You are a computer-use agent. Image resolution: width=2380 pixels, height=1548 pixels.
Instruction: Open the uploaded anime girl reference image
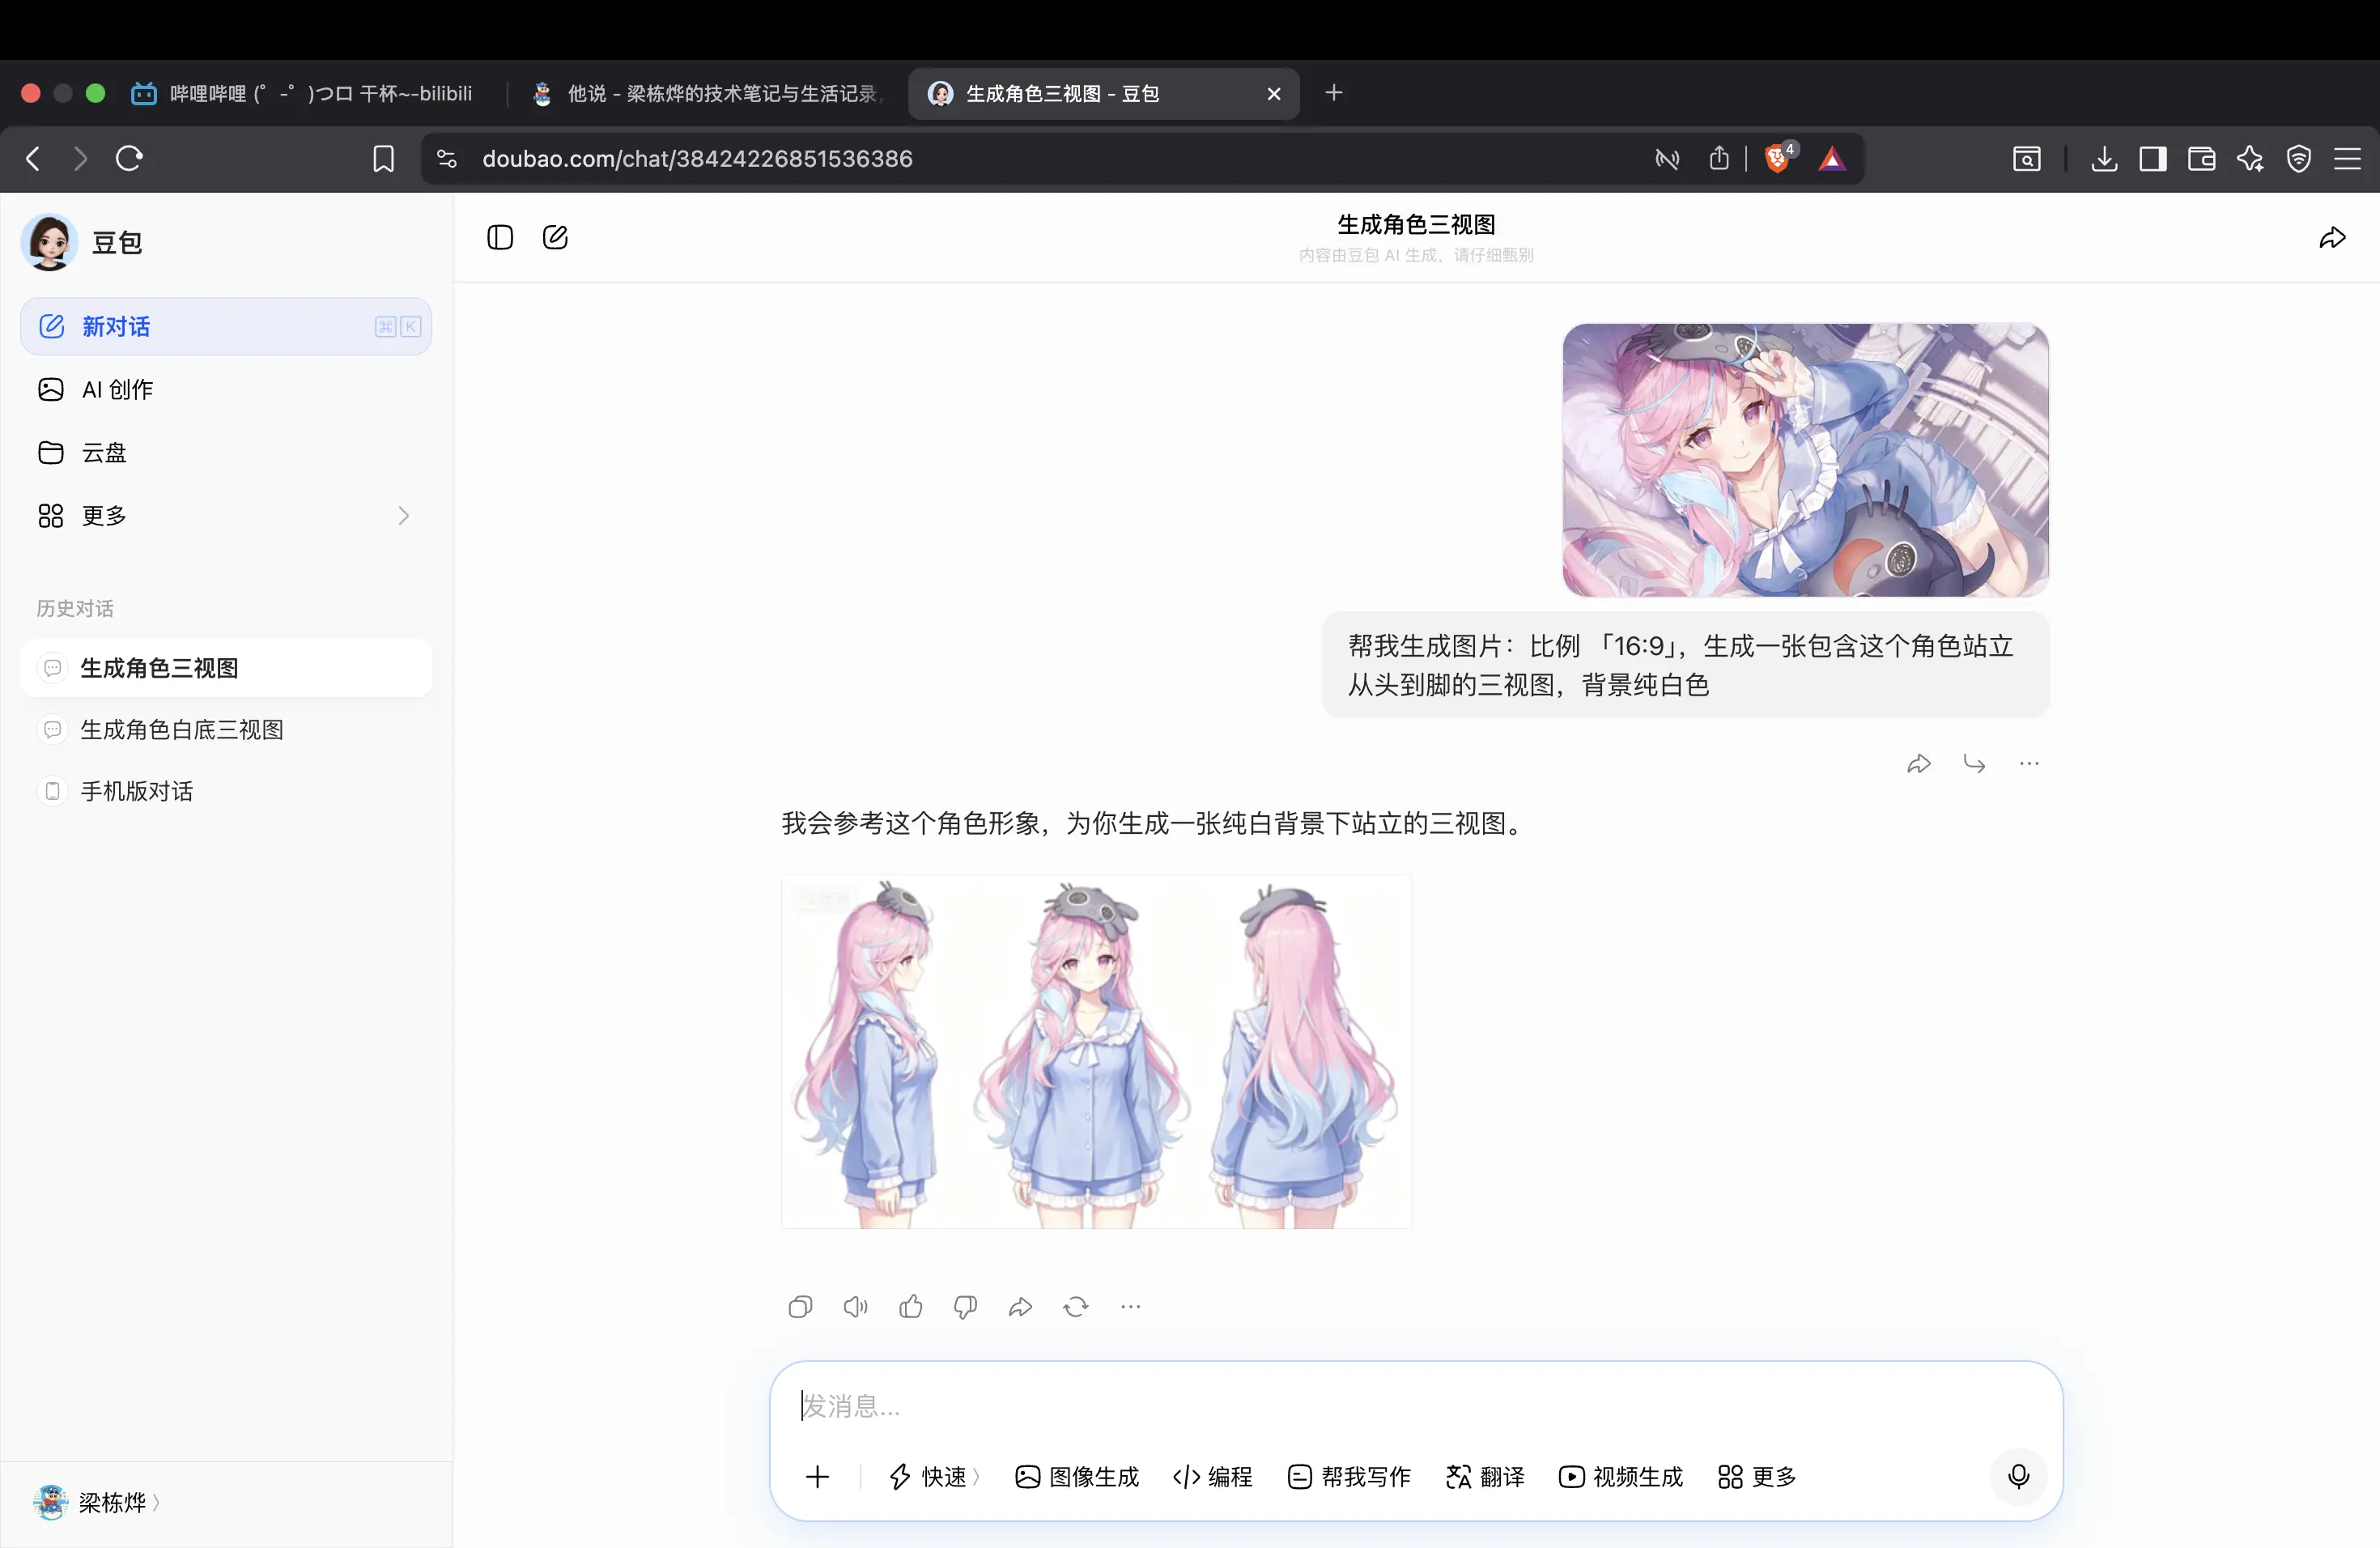pyautogui.click(x=1806, y=460)
